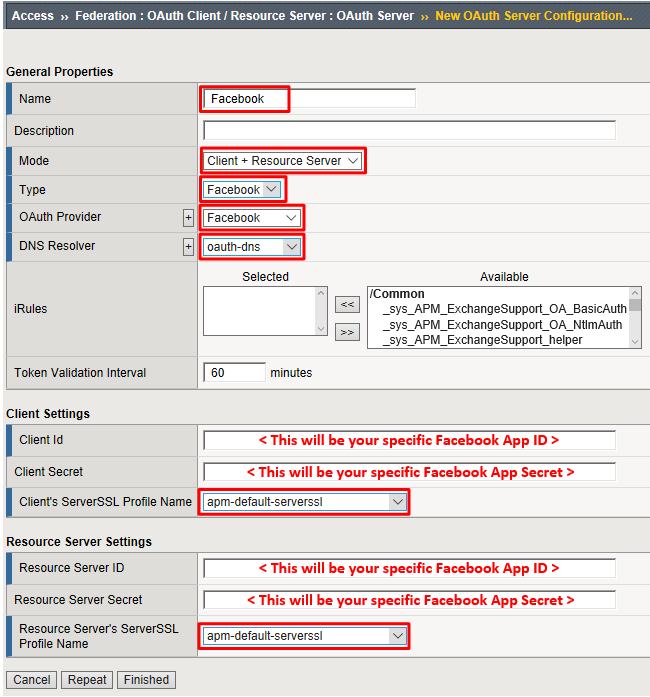Add new DNS Resolver with plus icon

point(189,247)
